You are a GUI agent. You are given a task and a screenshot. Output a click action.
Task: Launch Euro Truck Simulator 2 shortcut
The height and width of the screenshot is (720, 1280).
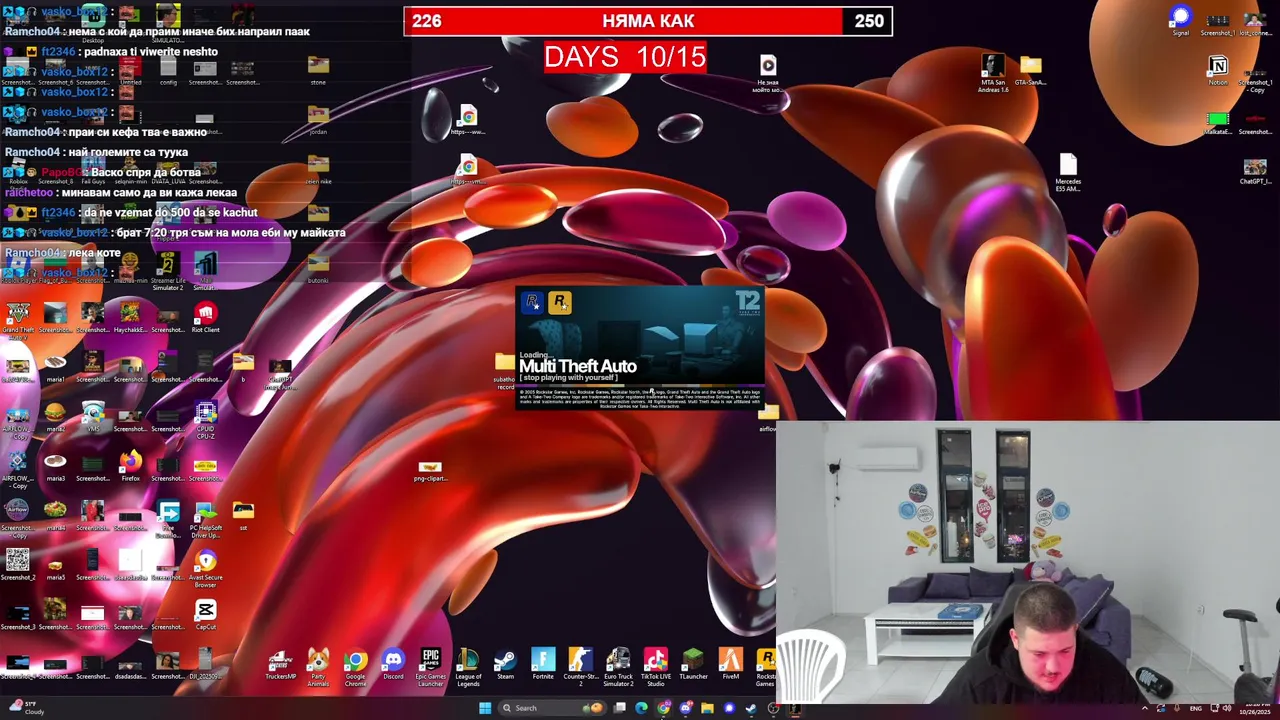point(618,667)
